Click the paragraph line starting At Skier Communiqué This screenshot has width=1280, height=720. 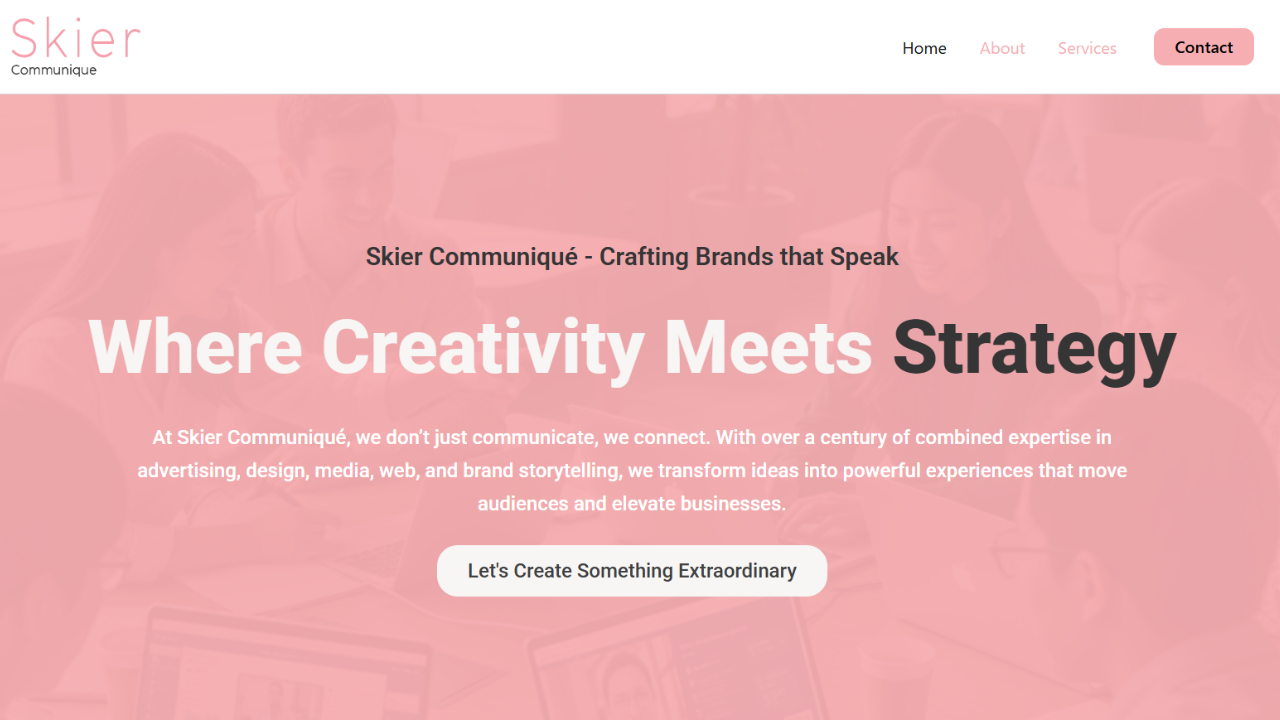click(632, 437)
